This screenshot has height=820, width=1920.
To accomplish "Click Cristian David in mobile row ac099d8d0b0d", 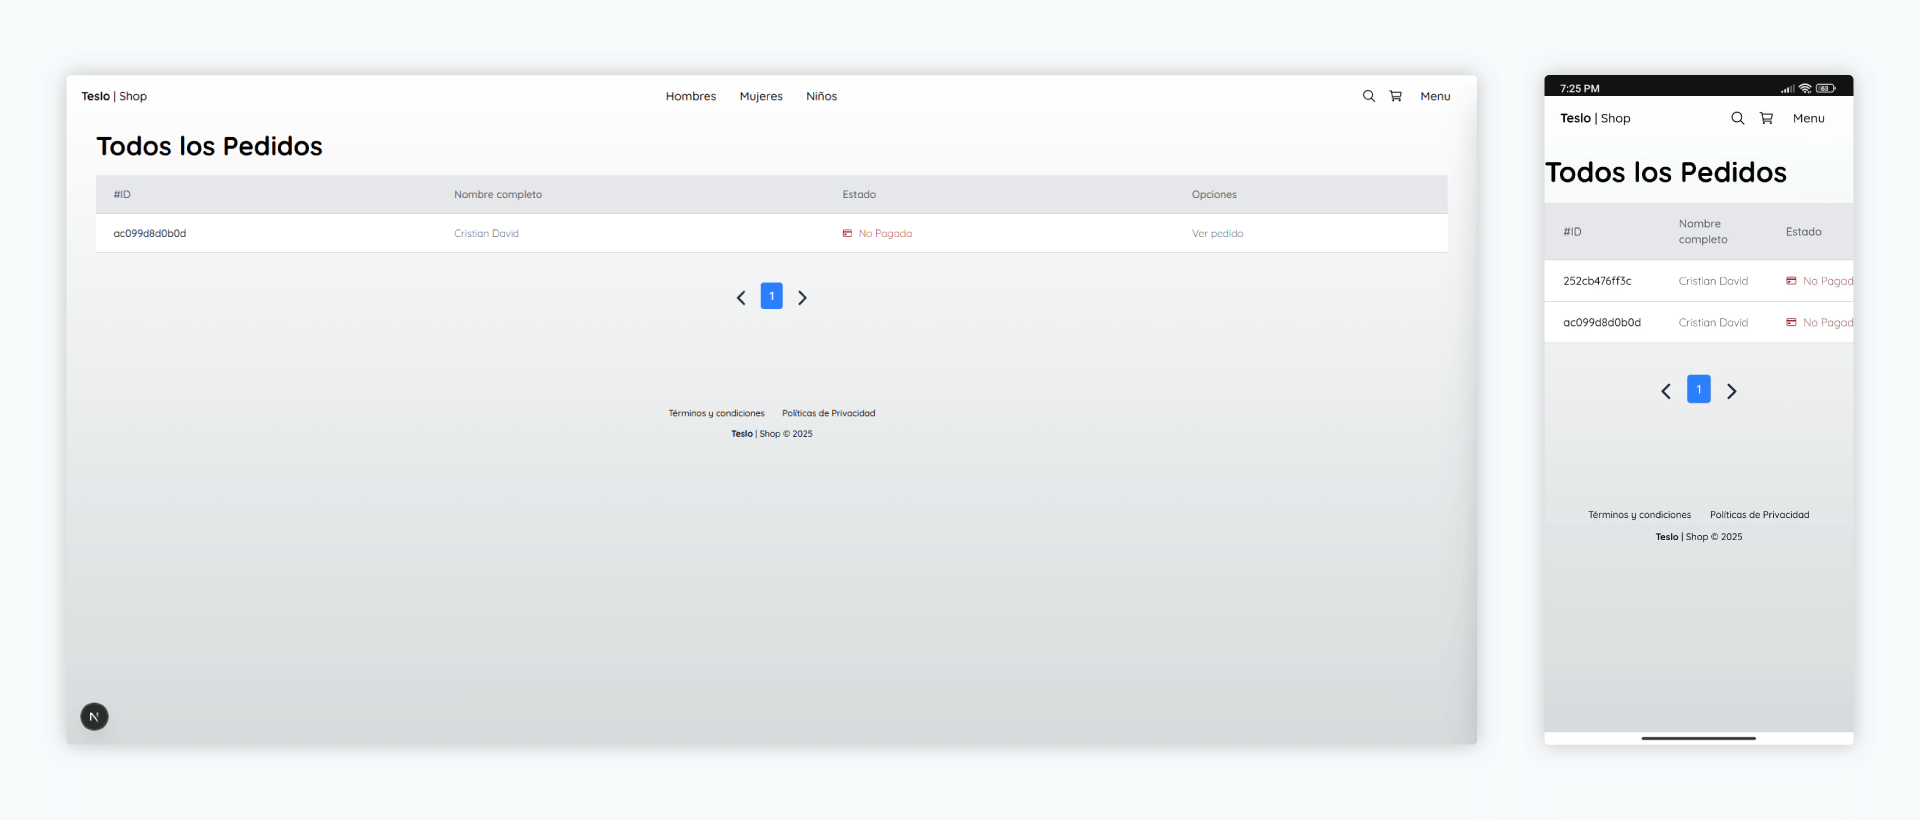I will pos(1713,322).
